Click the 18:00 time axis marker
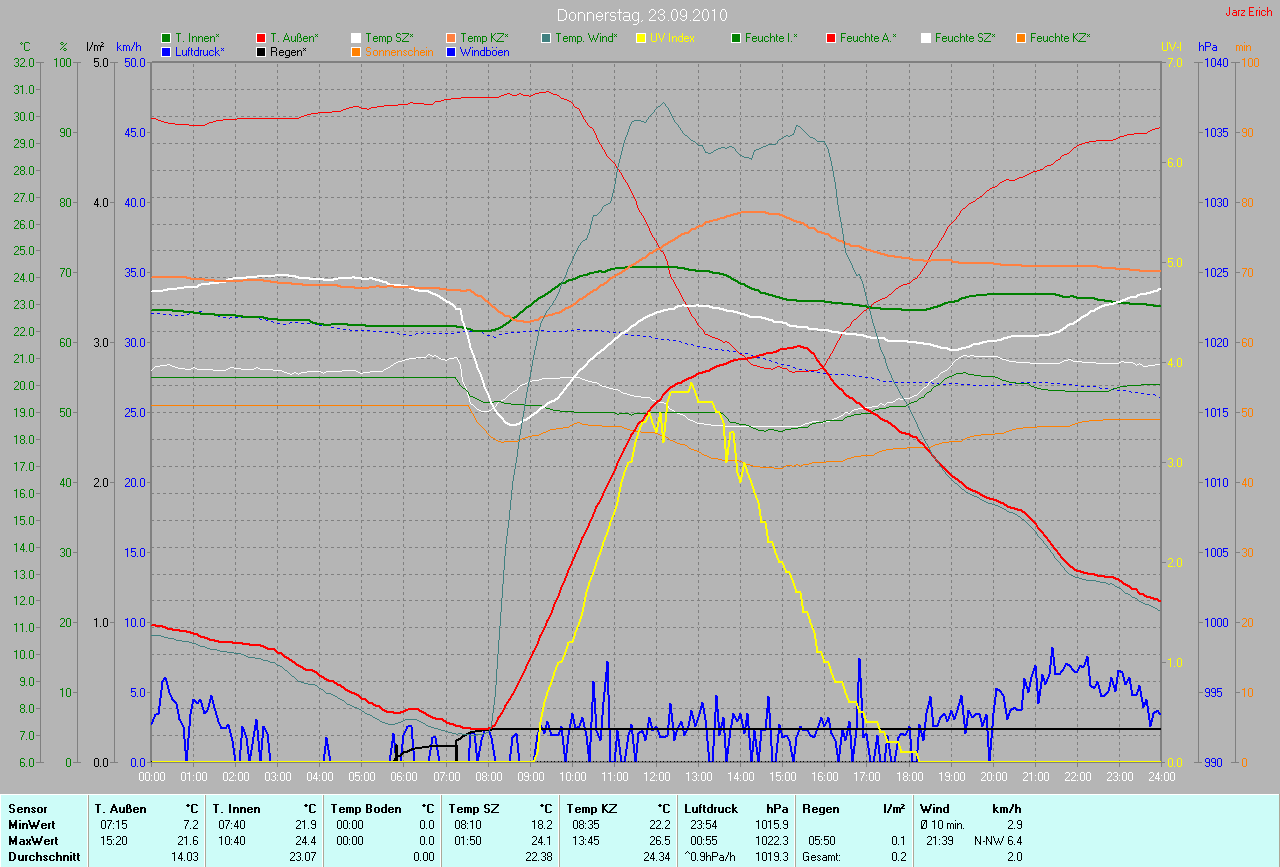 click(909, 776)
